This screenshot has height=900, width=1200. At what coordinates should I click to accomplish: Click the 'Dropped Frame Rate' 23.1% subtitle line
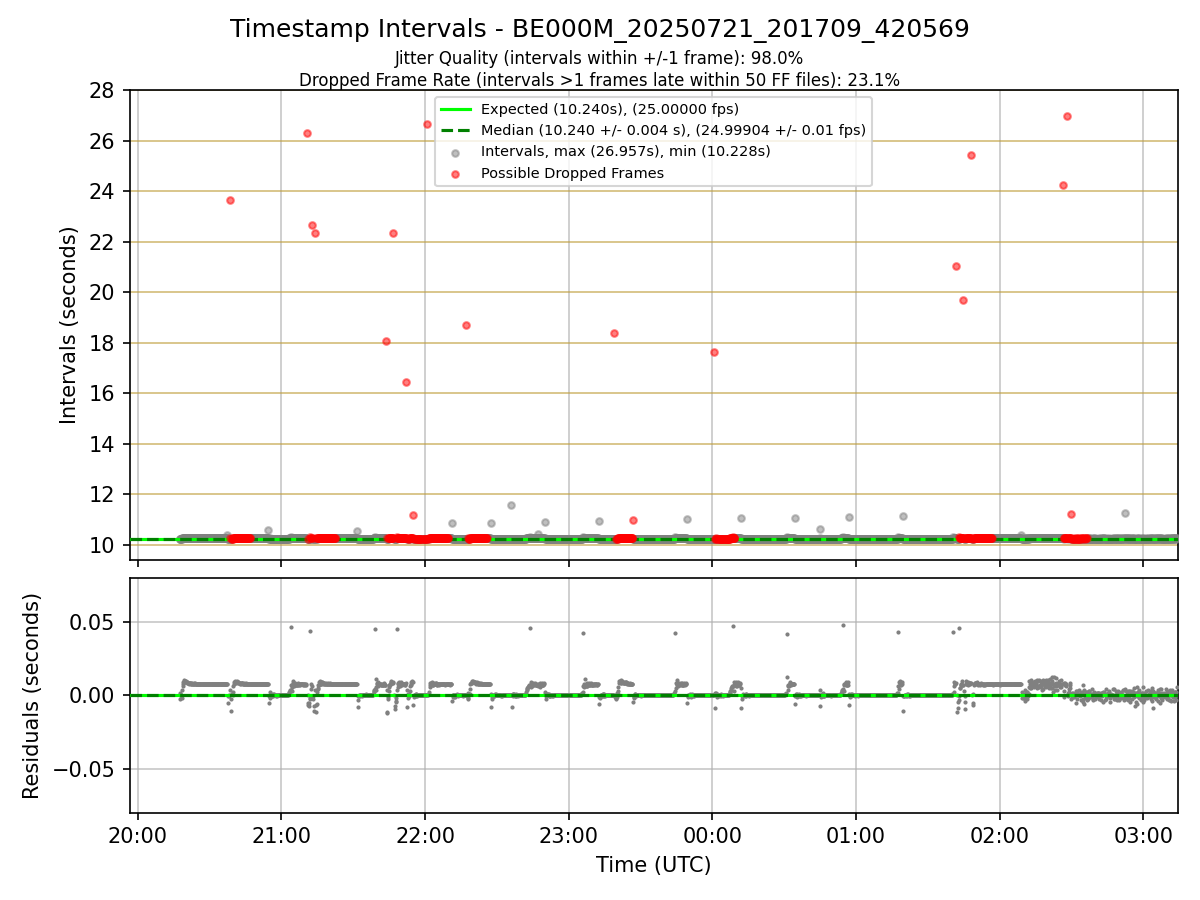click(599, 79)
